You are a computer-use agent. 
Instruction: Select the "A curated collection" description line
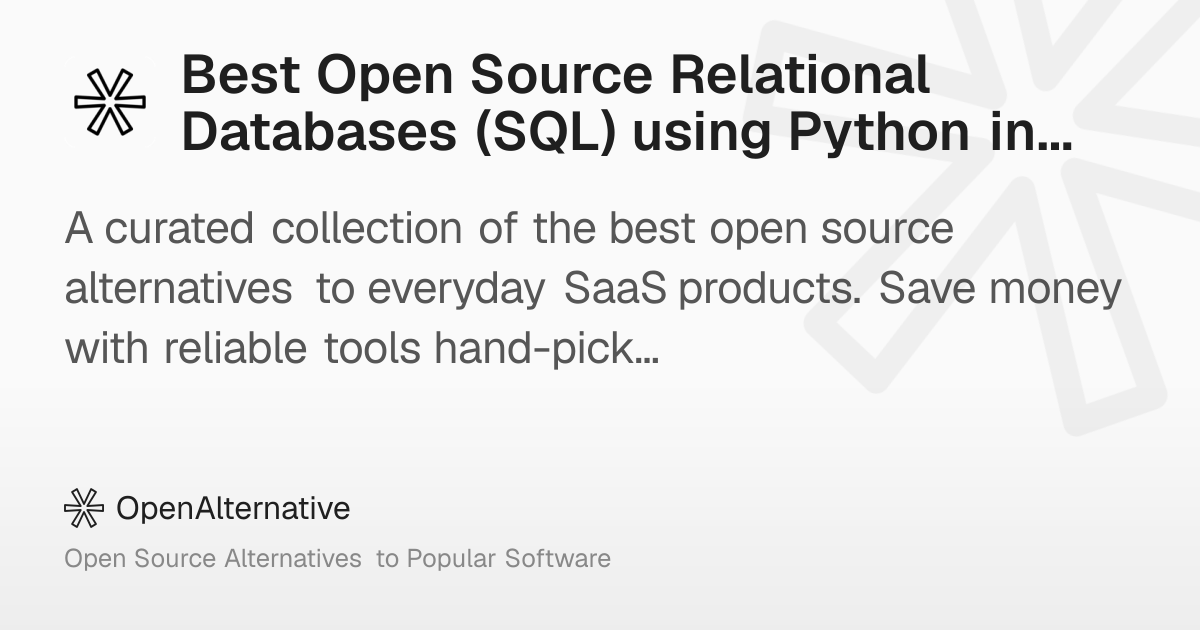pyautogui.click(x=510, y=229)
